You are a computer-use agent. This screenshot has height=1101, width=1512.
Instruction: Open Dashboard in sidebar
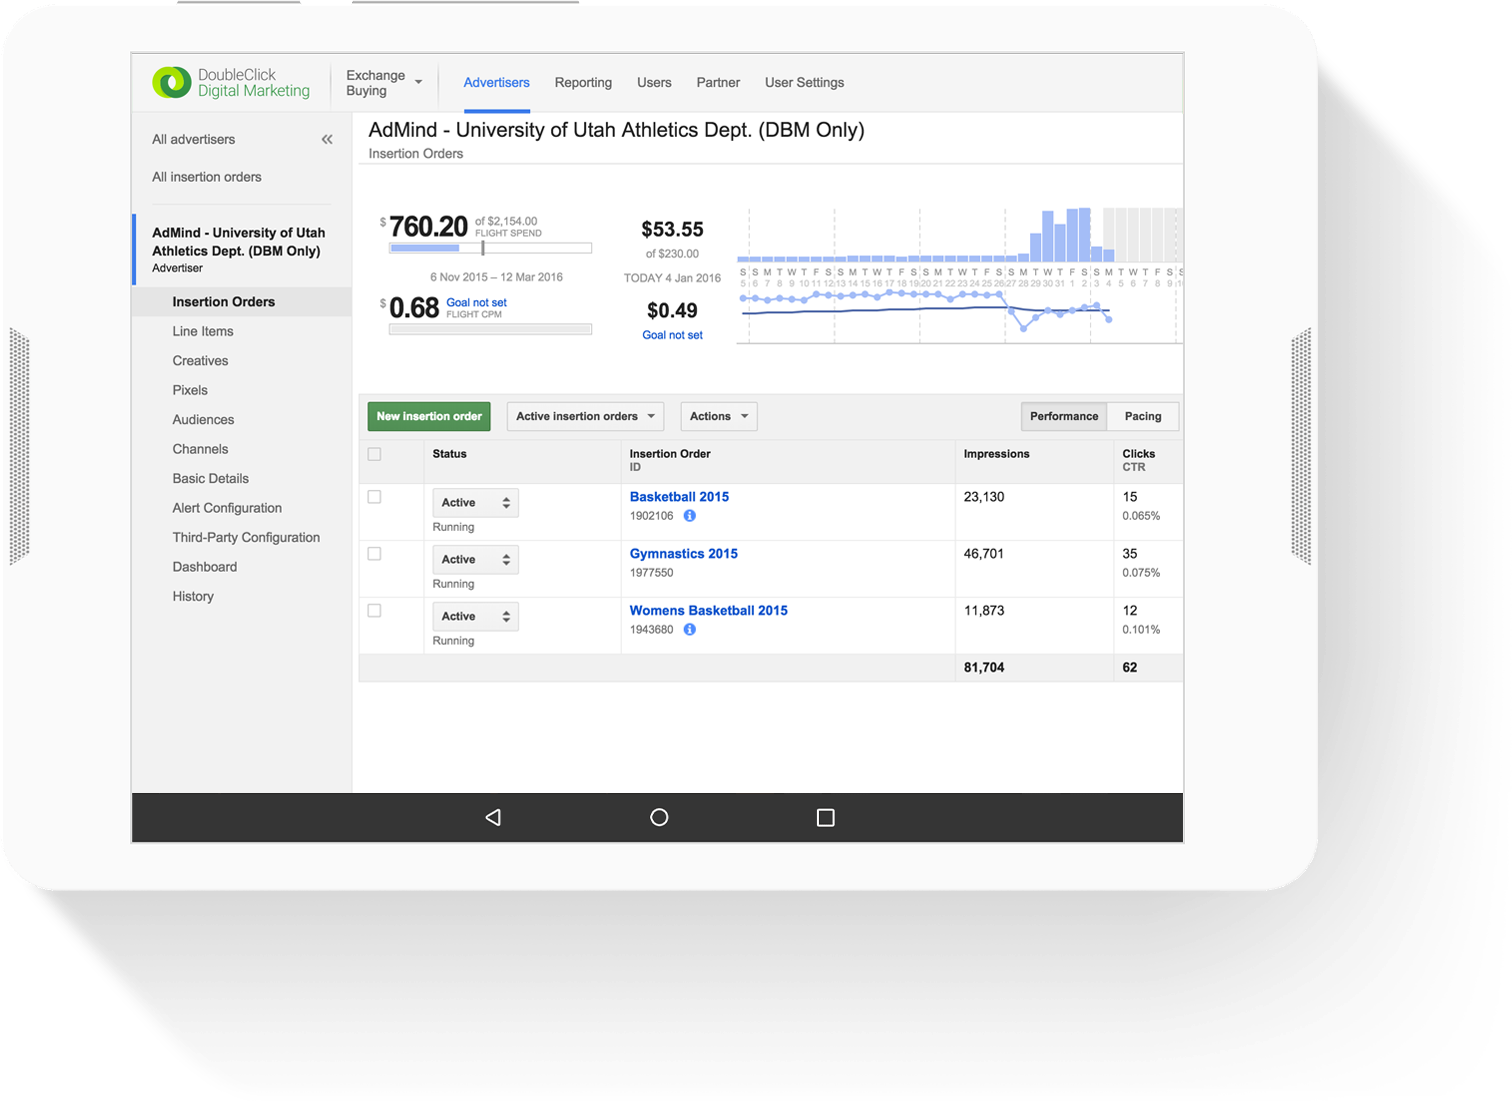coord(204,567)
